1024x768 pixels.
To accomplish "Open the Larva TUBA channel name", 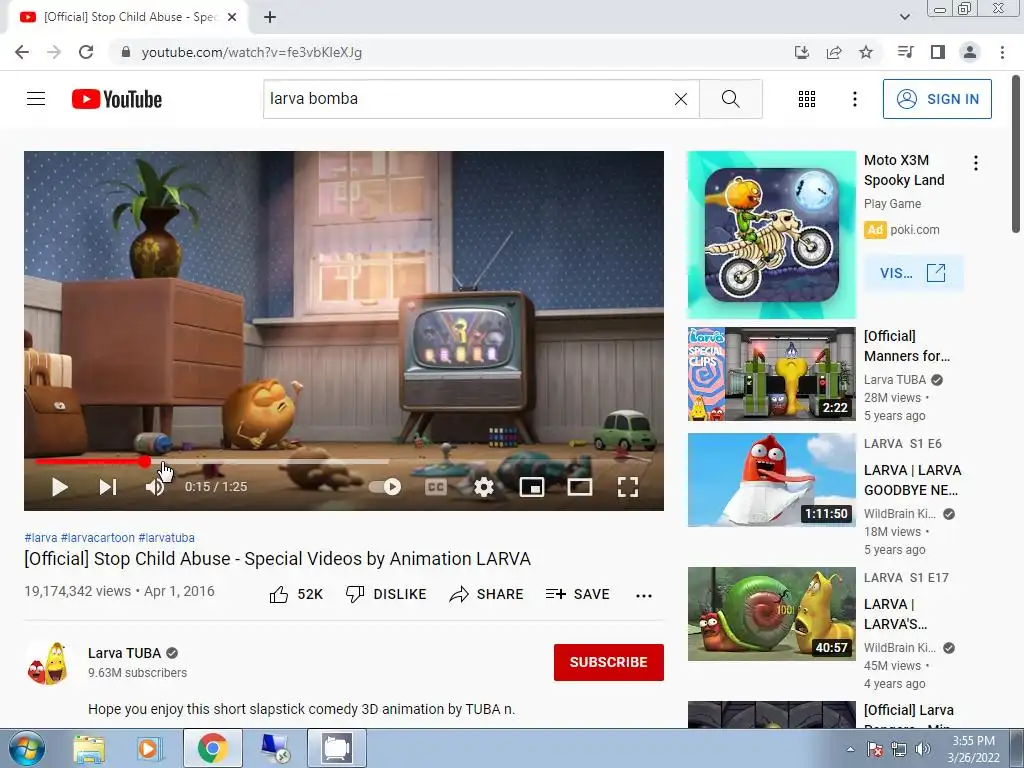I will 124,653.
